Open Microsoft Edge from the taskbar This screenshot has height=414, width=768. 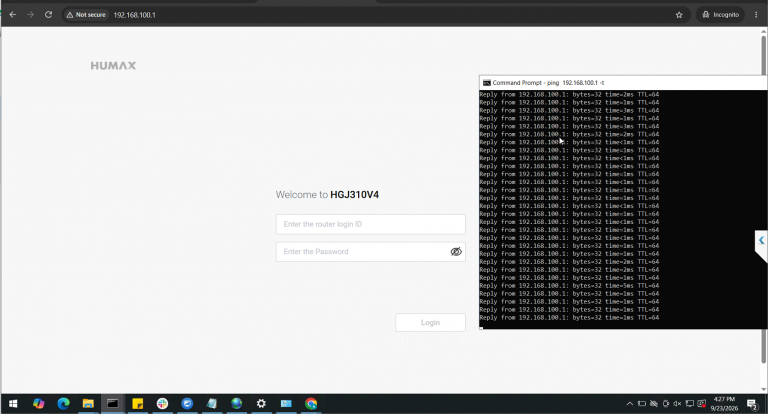(x=63, y=404)
